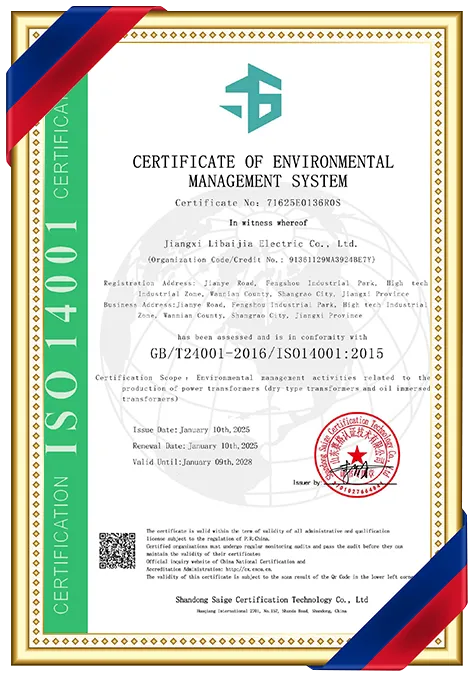Select 'Shandong Saige Certification Technology Co., Ltd'
Screen dimensions: 475x675
tap(272, 599)
